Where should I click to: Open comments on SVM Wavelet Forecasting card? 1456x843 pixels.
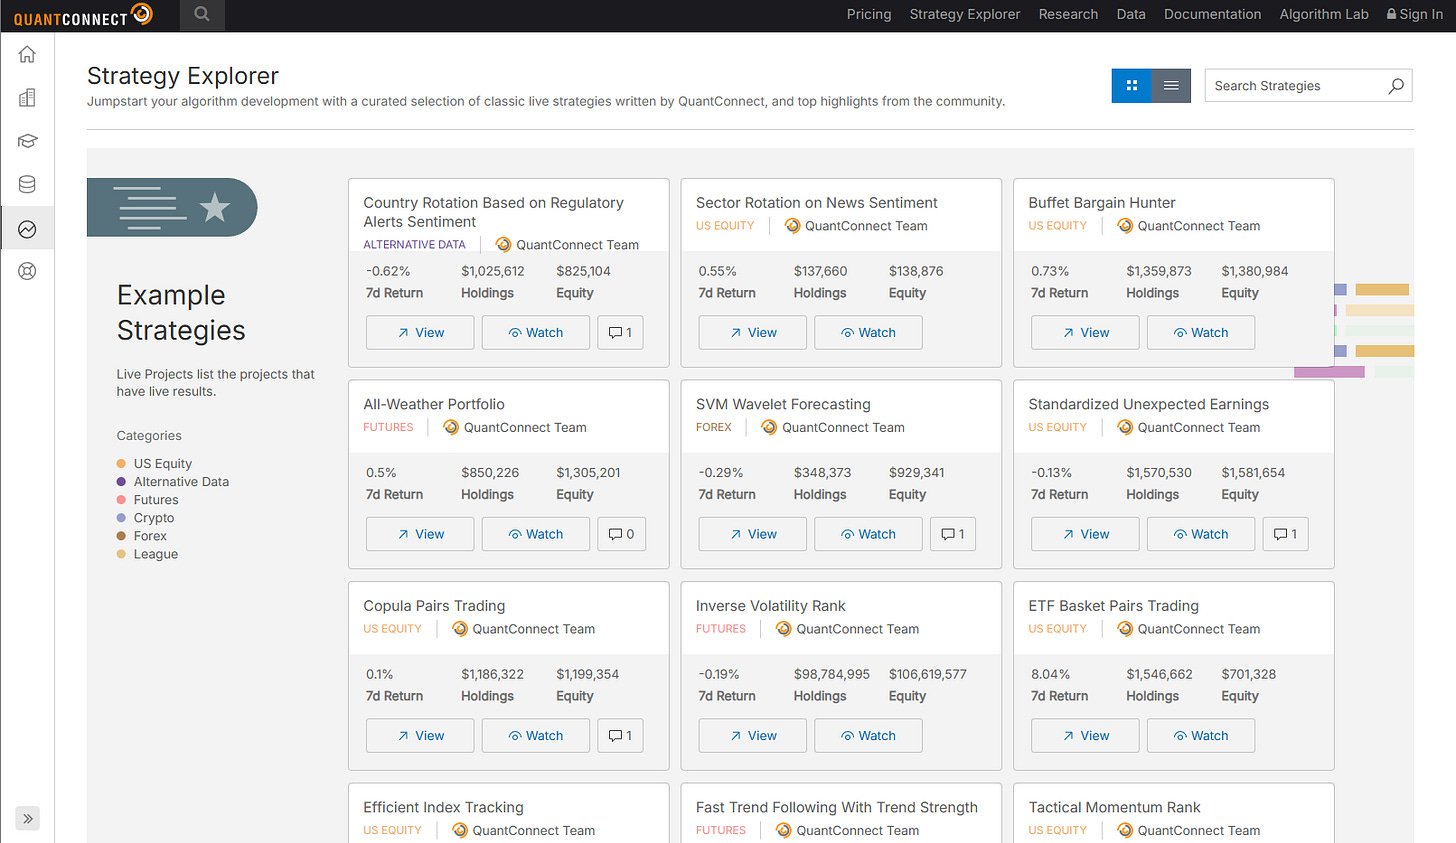coord(953,534)
